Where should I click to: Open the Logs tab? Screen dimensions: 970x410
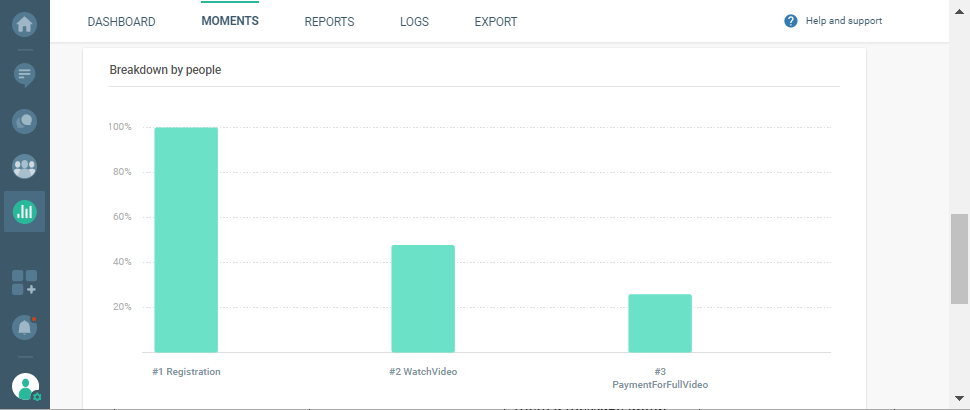coord(414,22)
